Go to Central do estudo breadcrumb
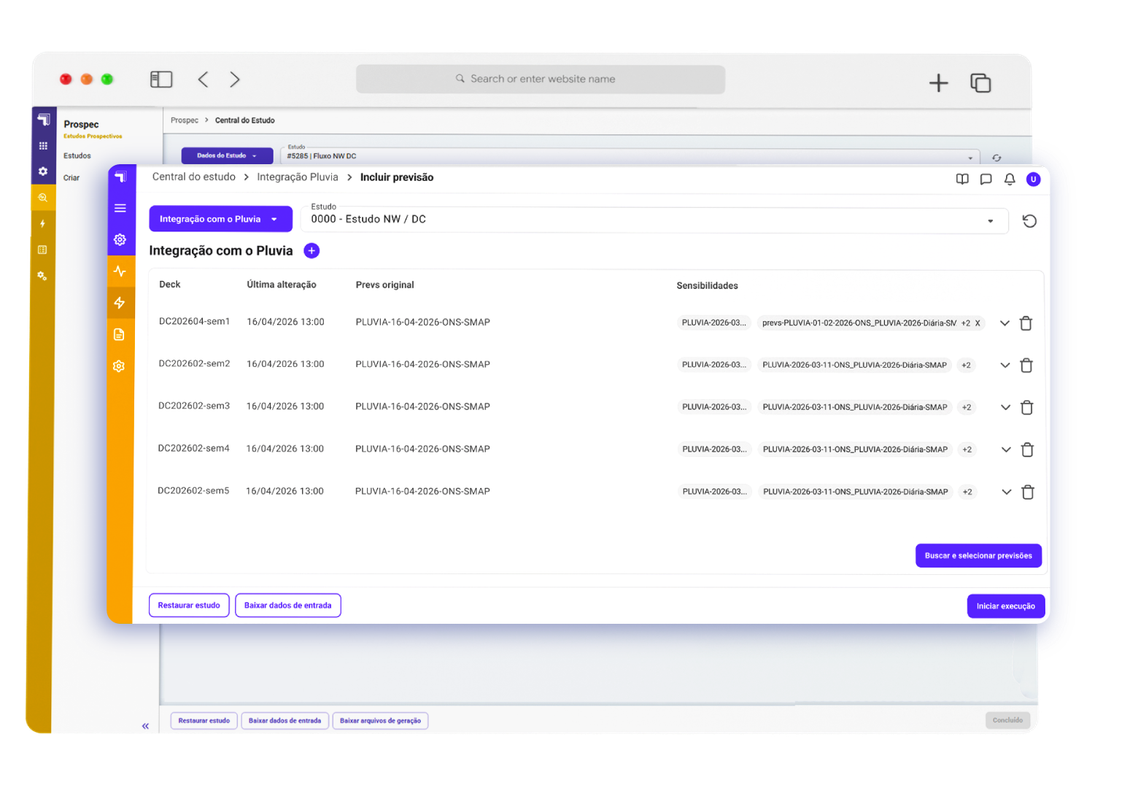Viewport: 1130px width, 788px height. 194,177
